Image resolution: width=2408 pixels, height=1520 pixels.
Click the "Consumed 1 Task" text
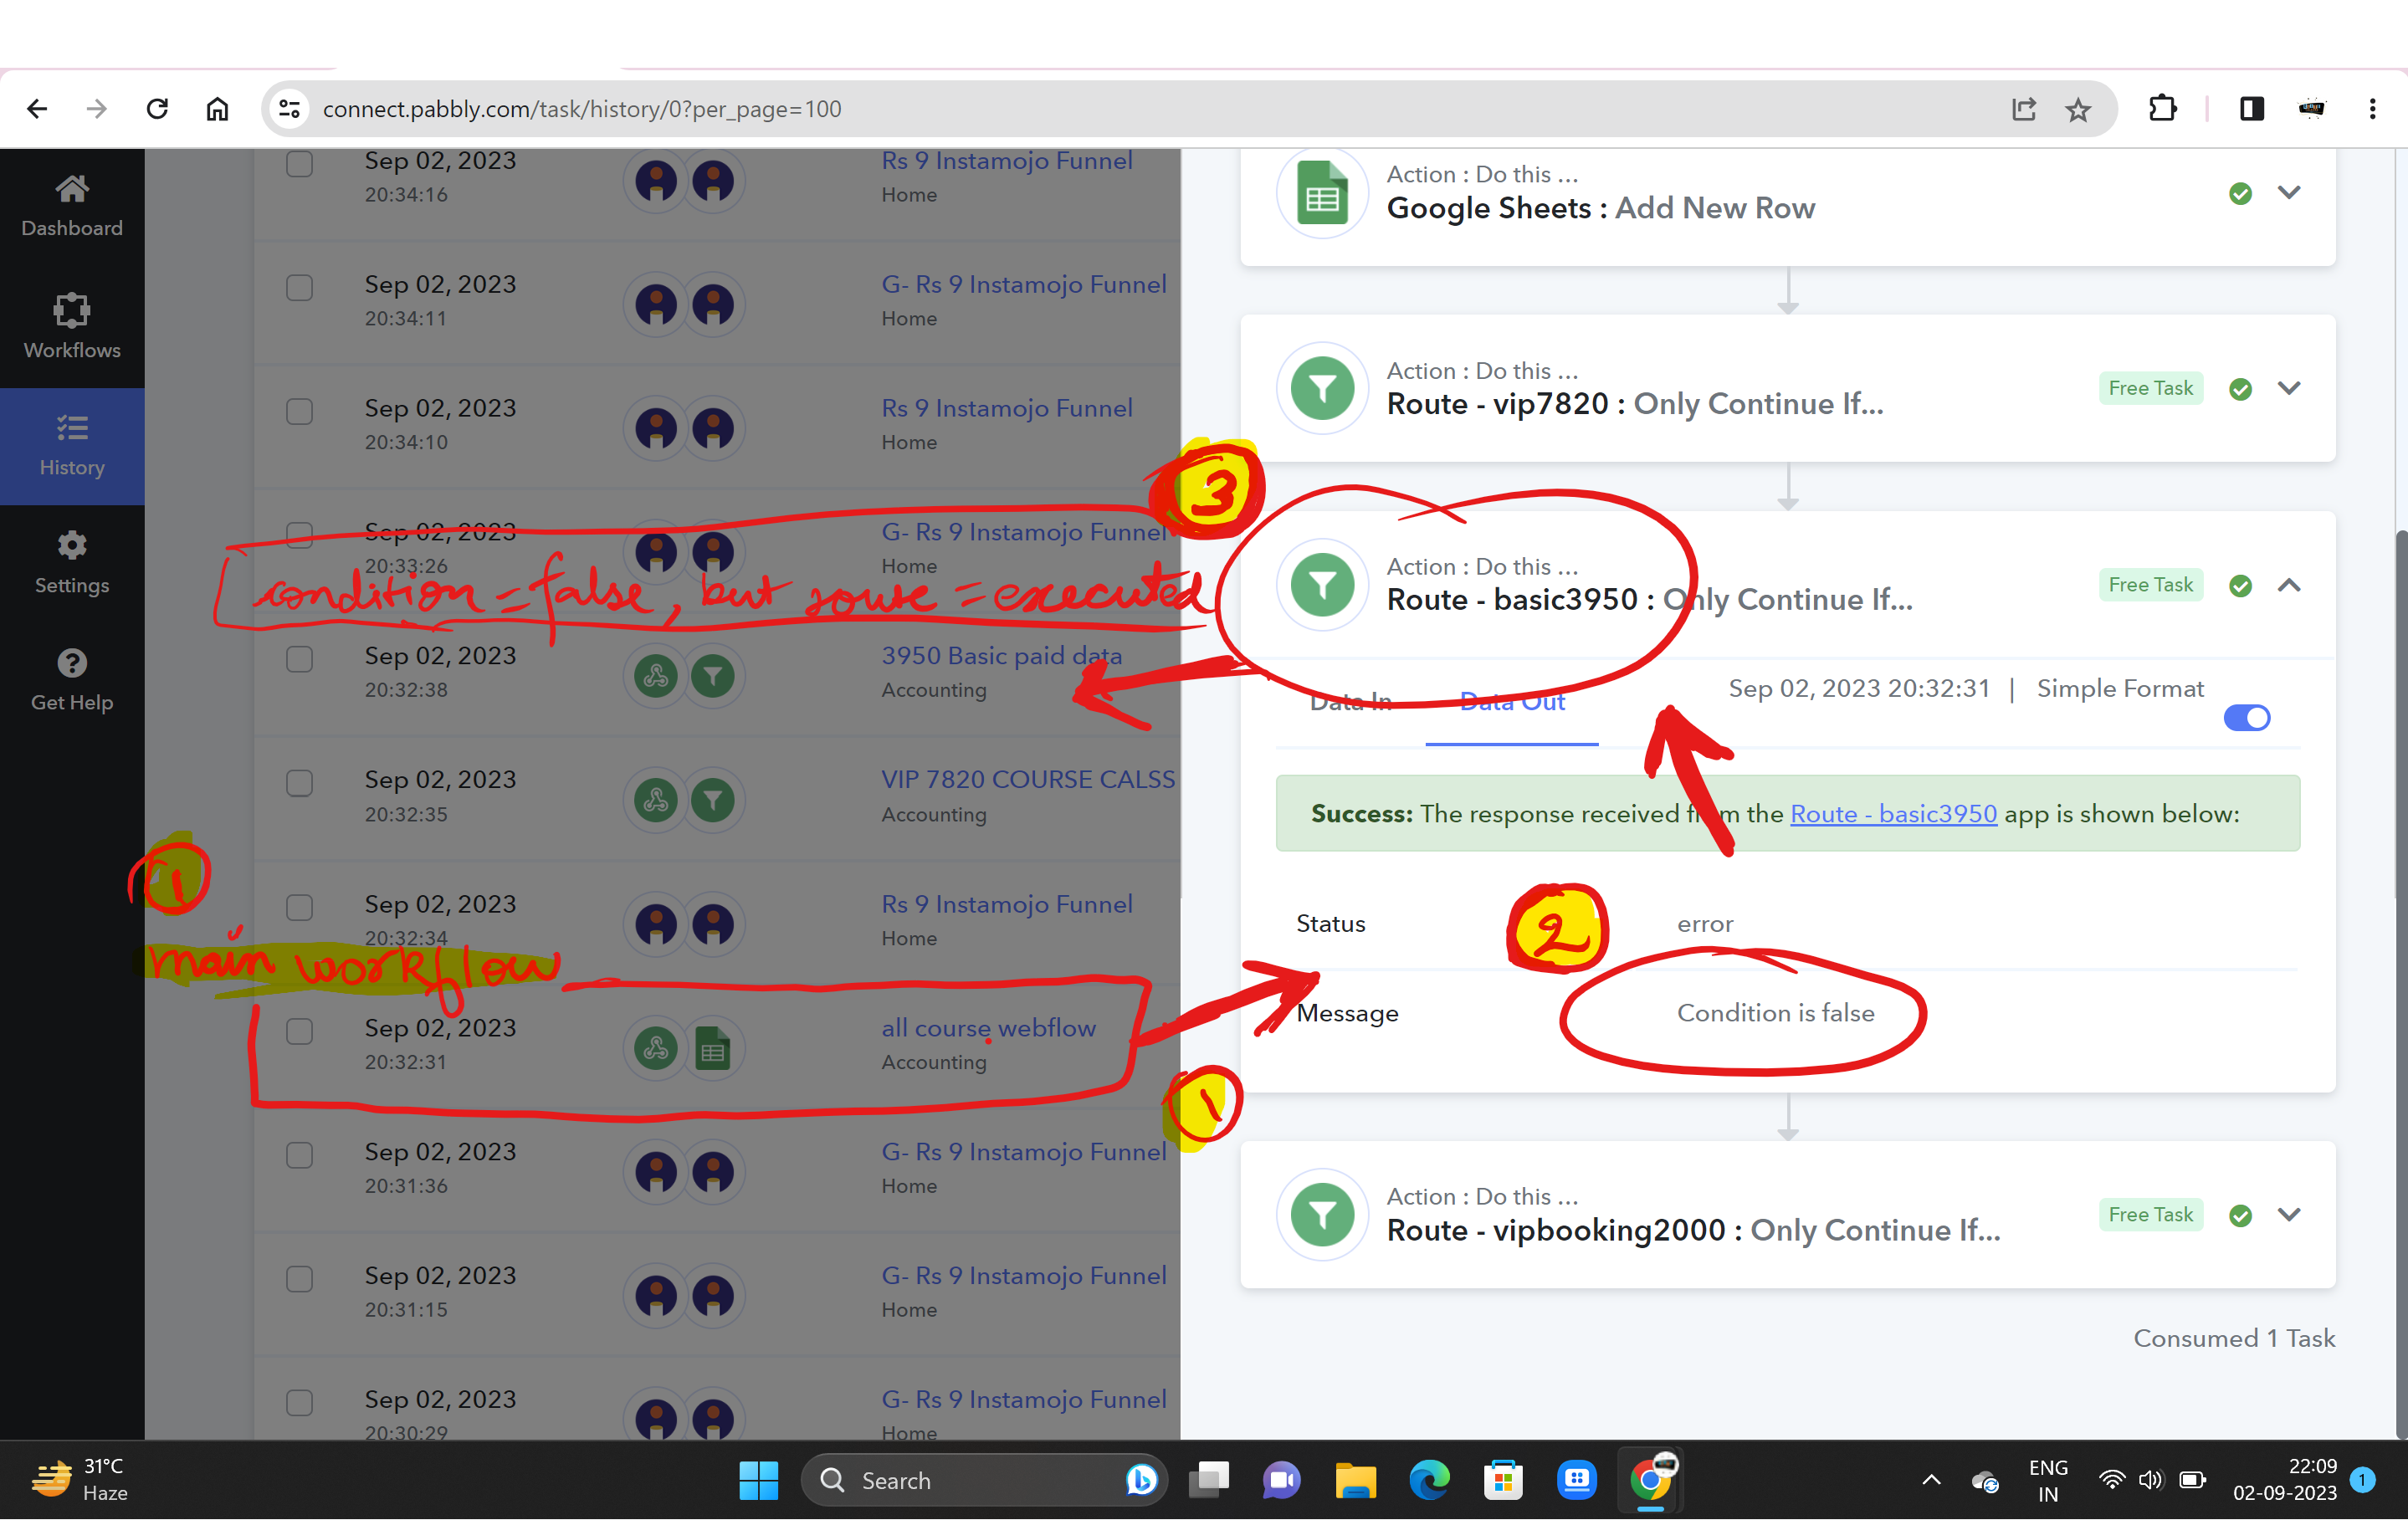coord(2234,1339)
